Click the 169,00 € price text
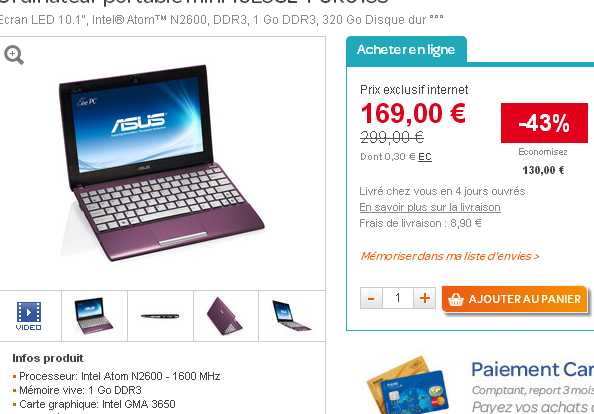This screenshot has width=594, height=414. [413, 113]
